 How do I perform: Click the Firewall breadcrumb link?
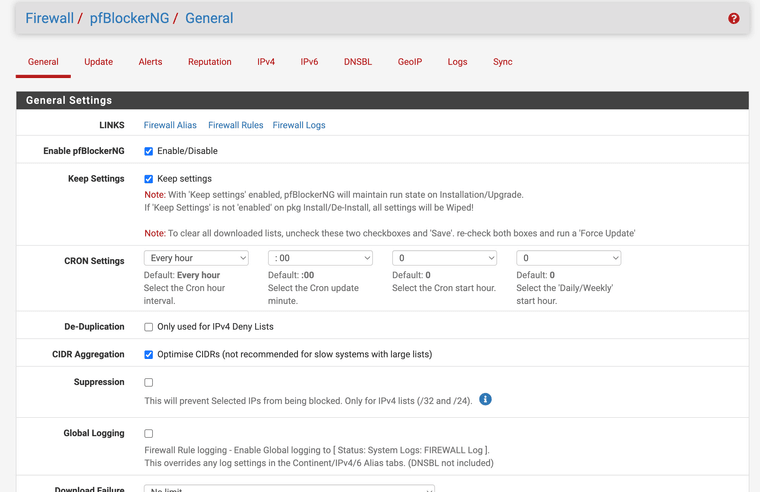click(49, 18)
